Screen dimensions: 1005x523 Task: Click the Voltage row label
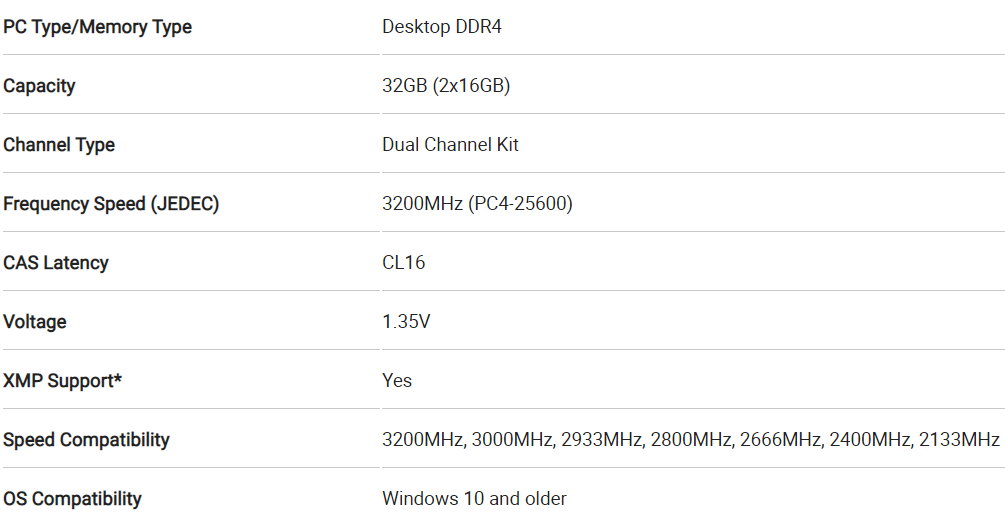[35, 322]
